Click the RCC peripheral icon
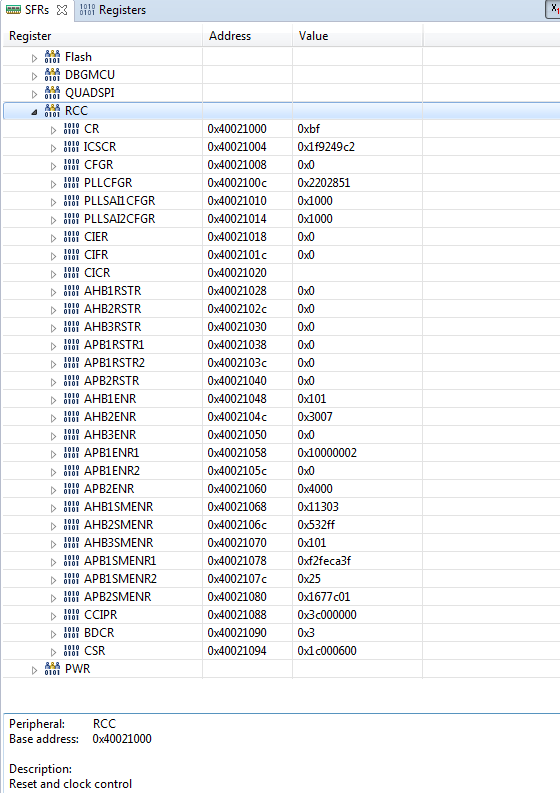The width and height of the screenshot is (560, 793). pos(52,111)
